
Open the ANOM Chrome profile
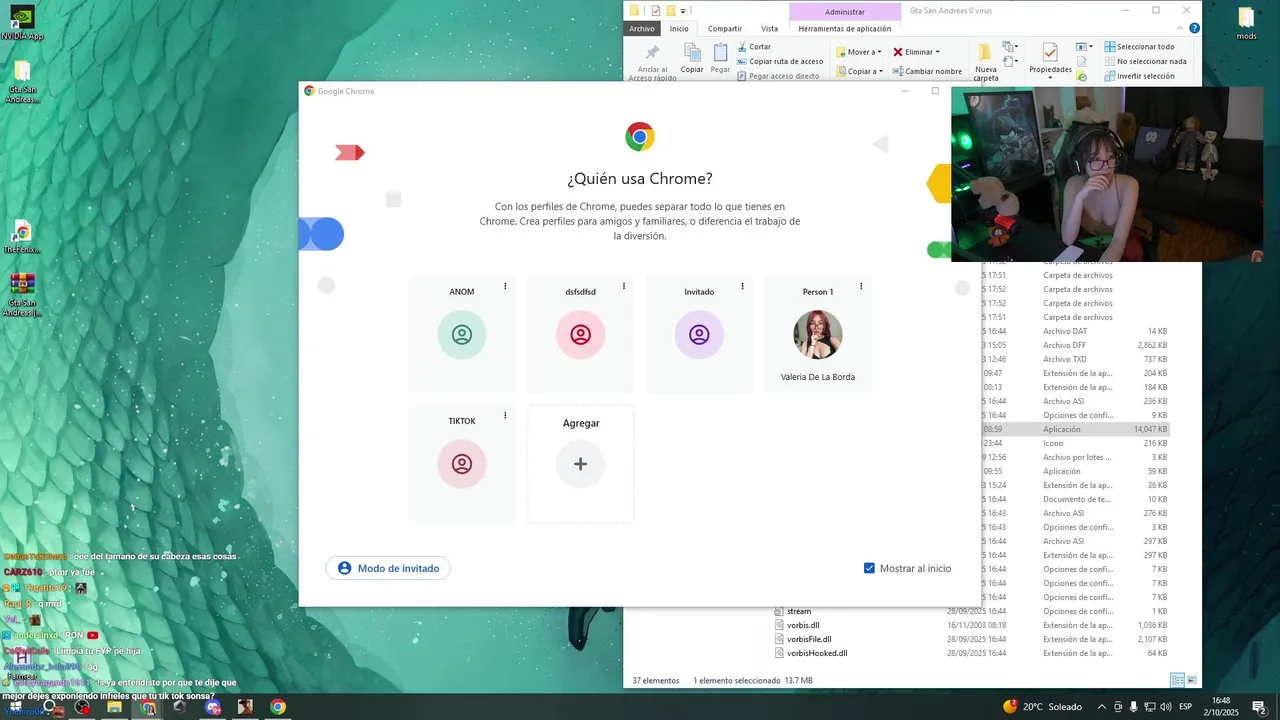pos(461,335)
